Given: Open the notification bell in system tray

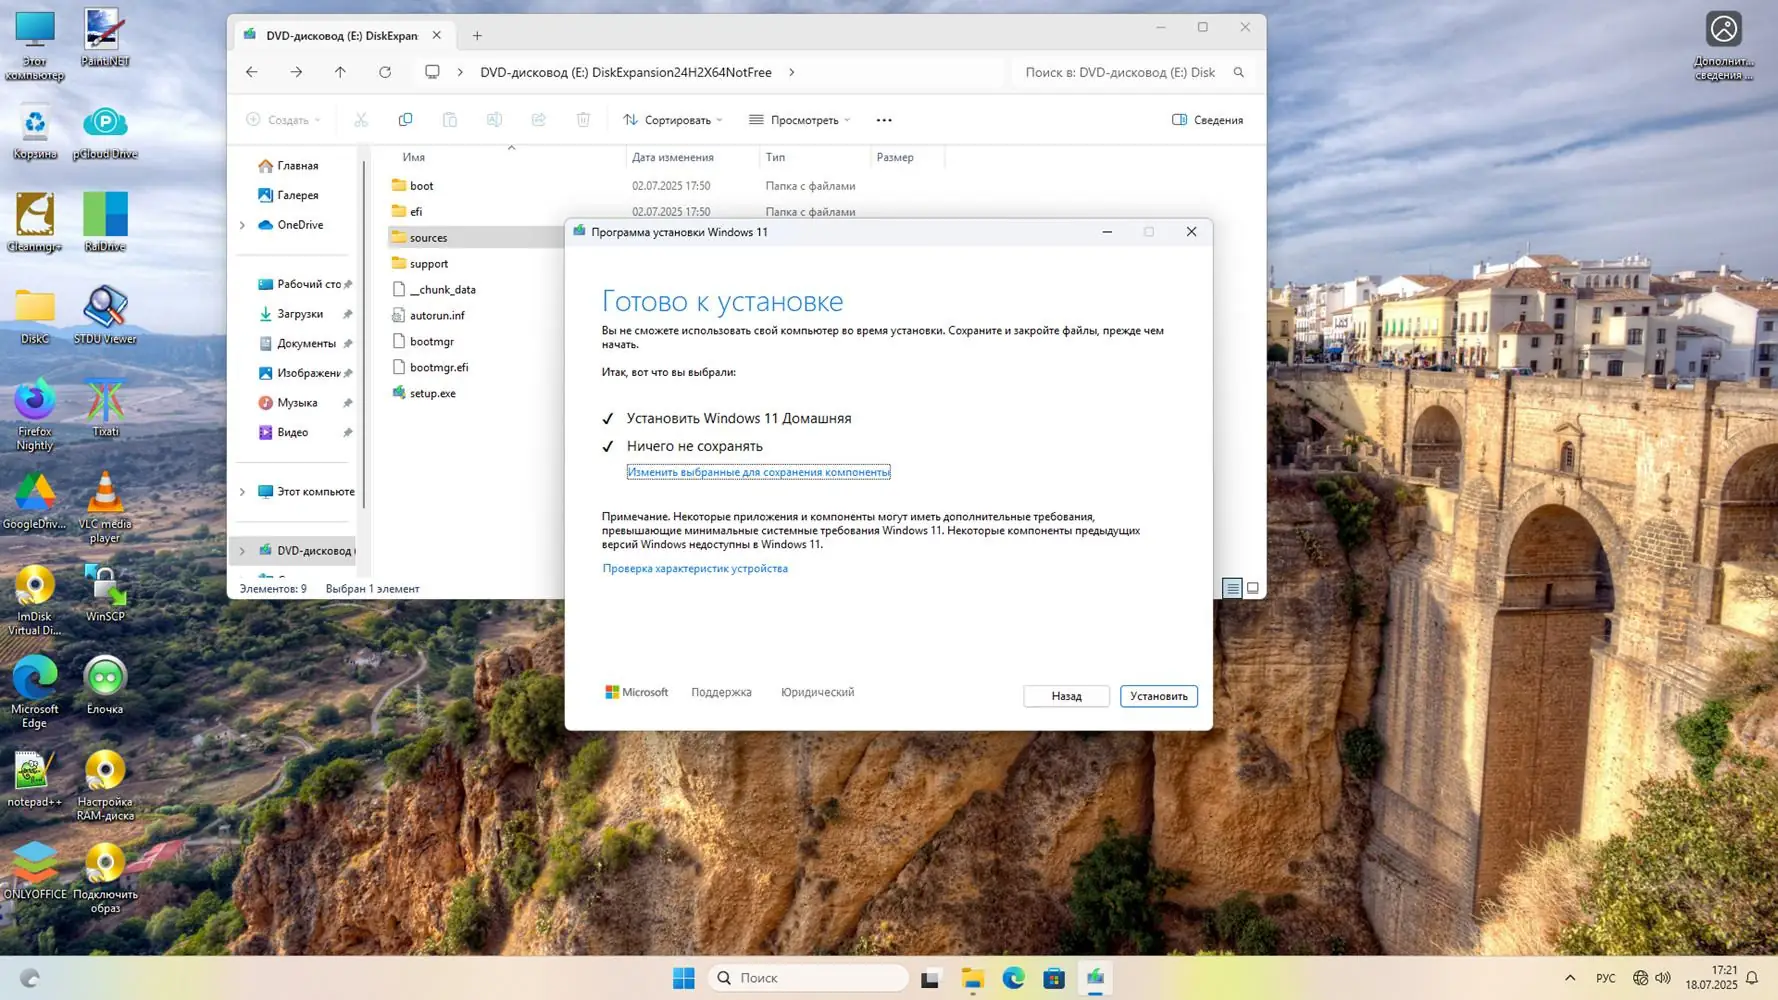Looking at the screenshot, I should [x=1752, y=978].
